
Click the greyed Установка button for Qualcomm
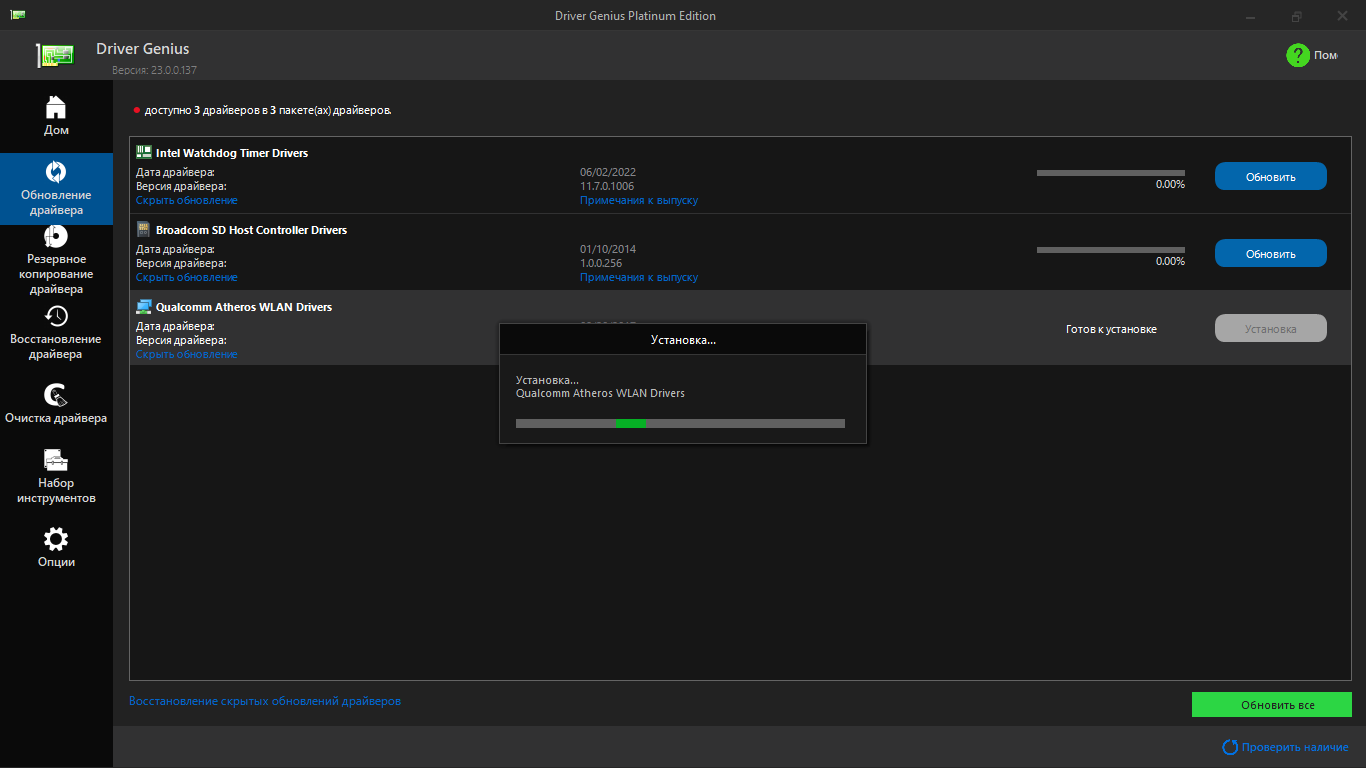pyautogui.click(x=1271, y=329)
